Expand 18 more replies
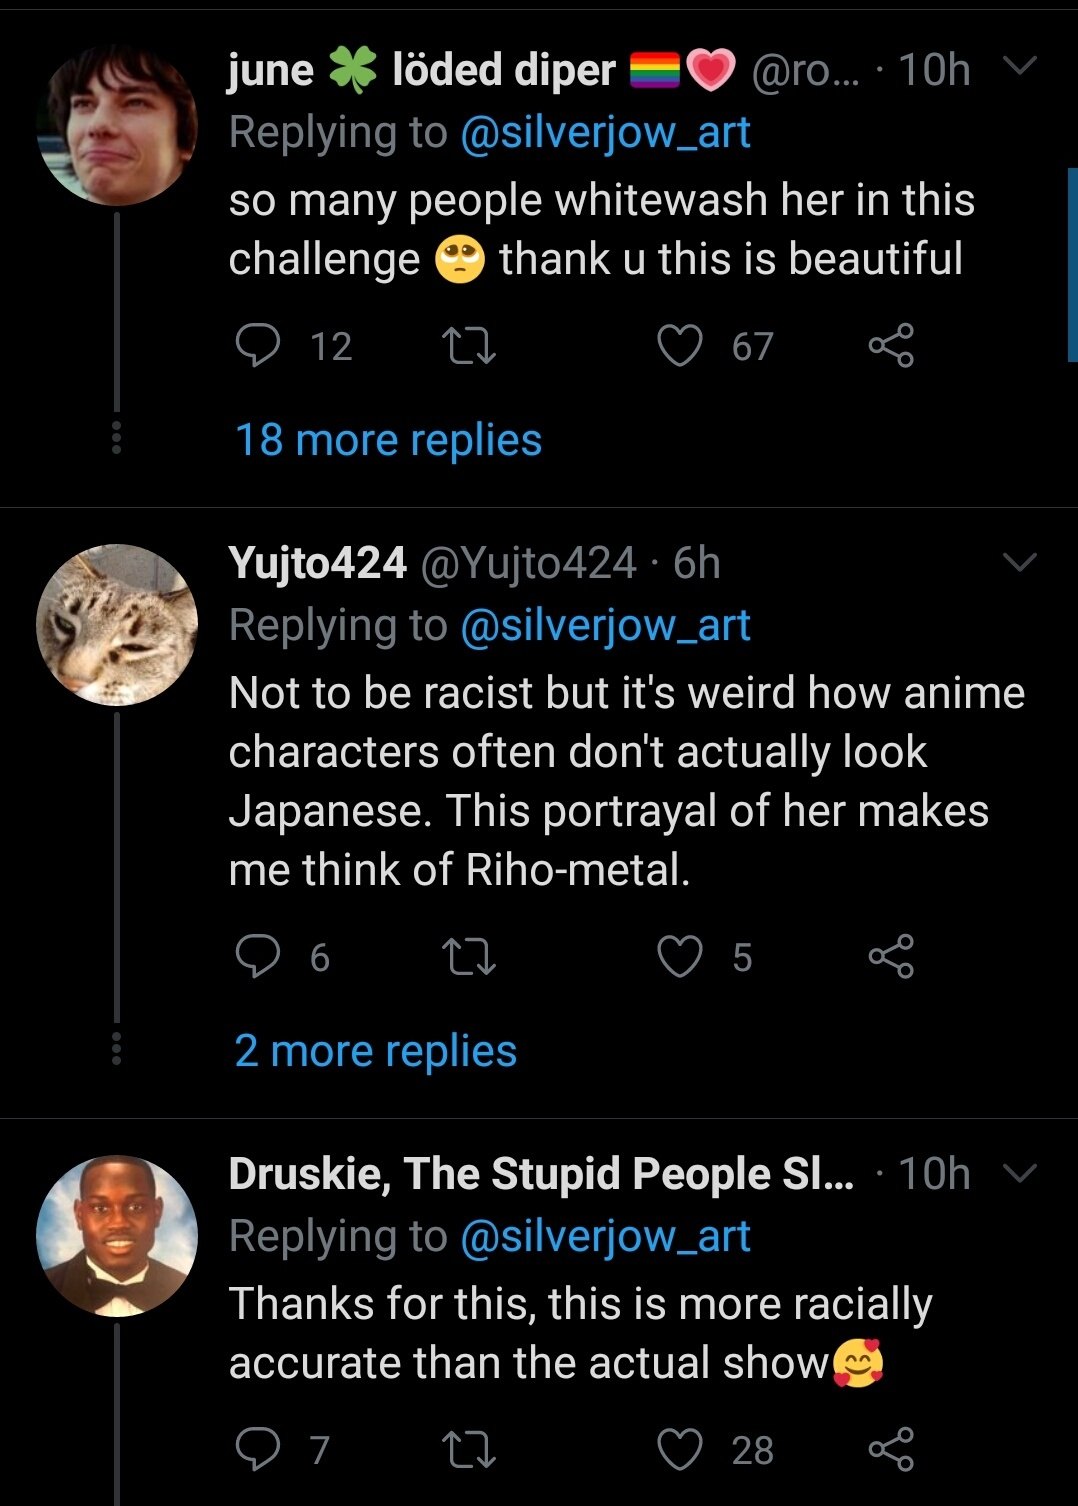This screenshot has height=1506, width=1078. pos(388,440)
